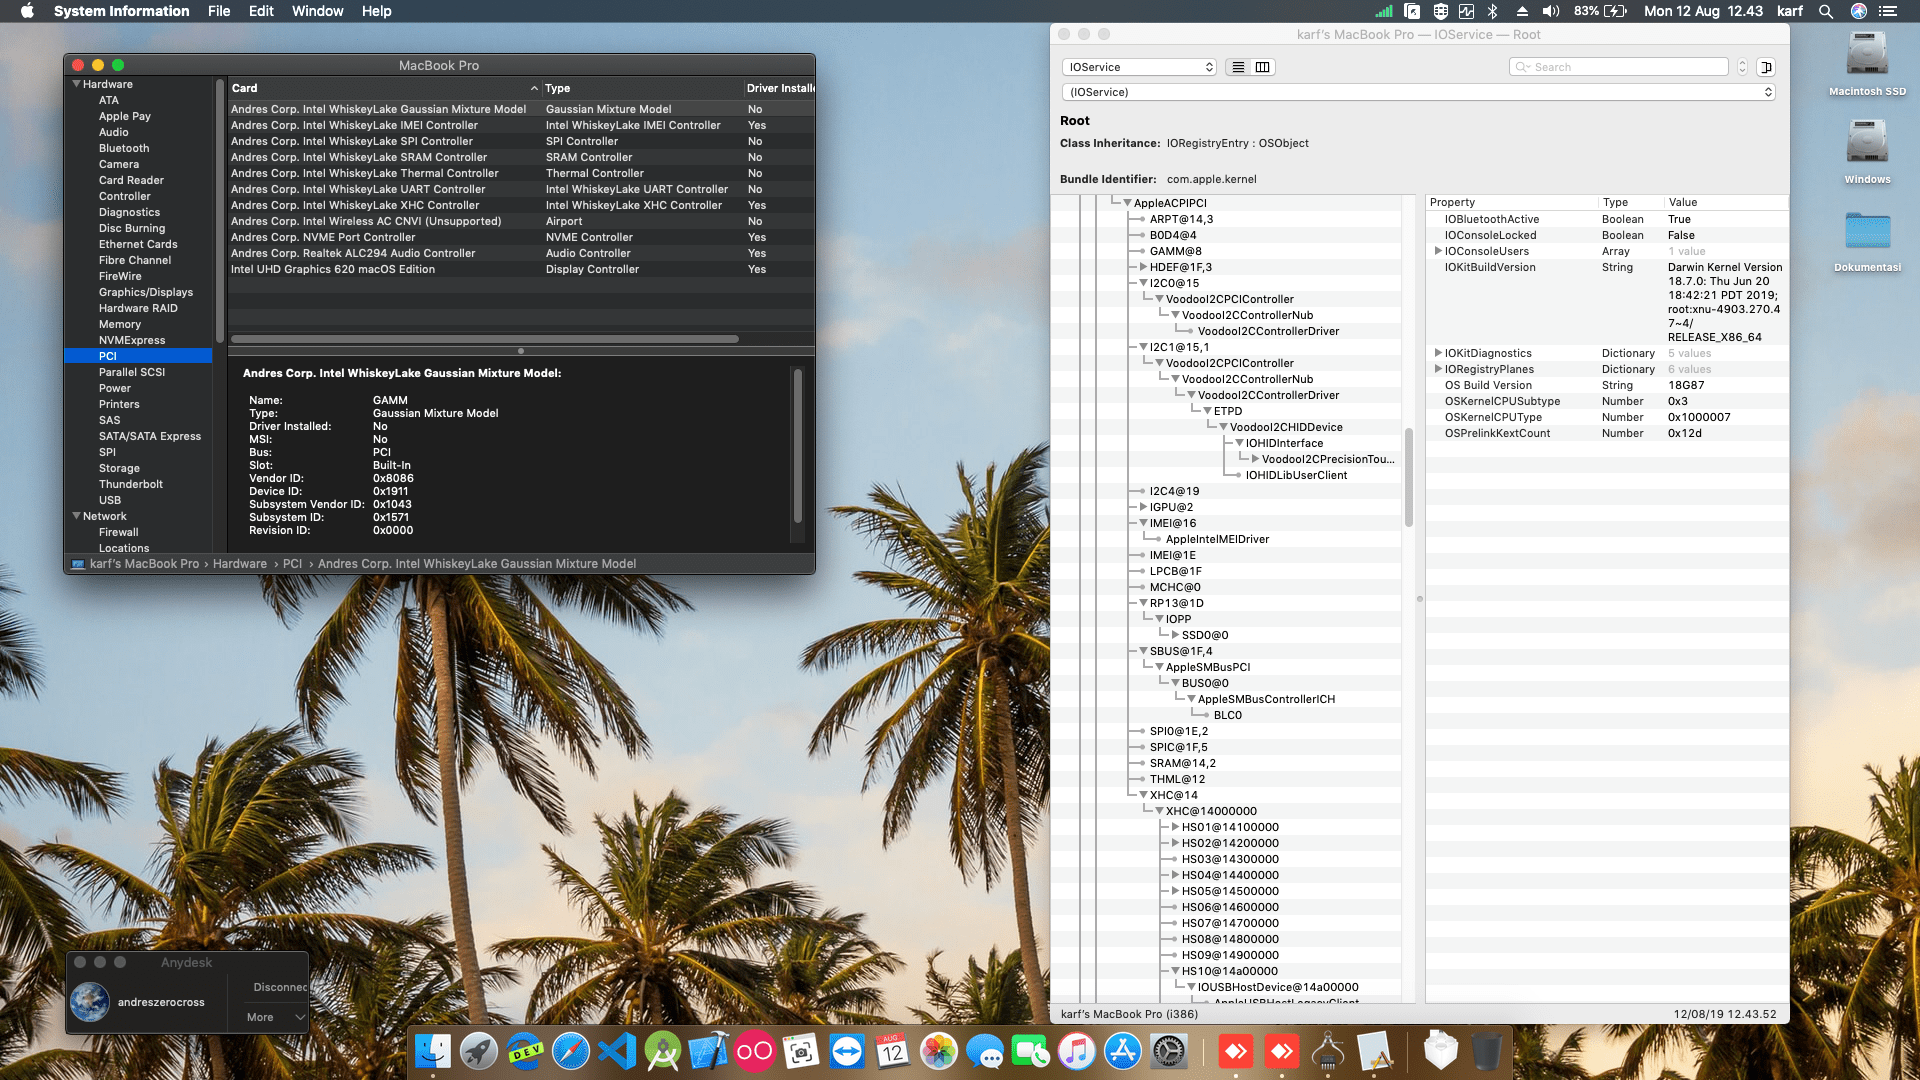Image resolution: width=1920 pixels, height=1080 pixels.
Task: Open the (IOService) path dropdown
Action: pyautogui.click(x=1418, y=92)
